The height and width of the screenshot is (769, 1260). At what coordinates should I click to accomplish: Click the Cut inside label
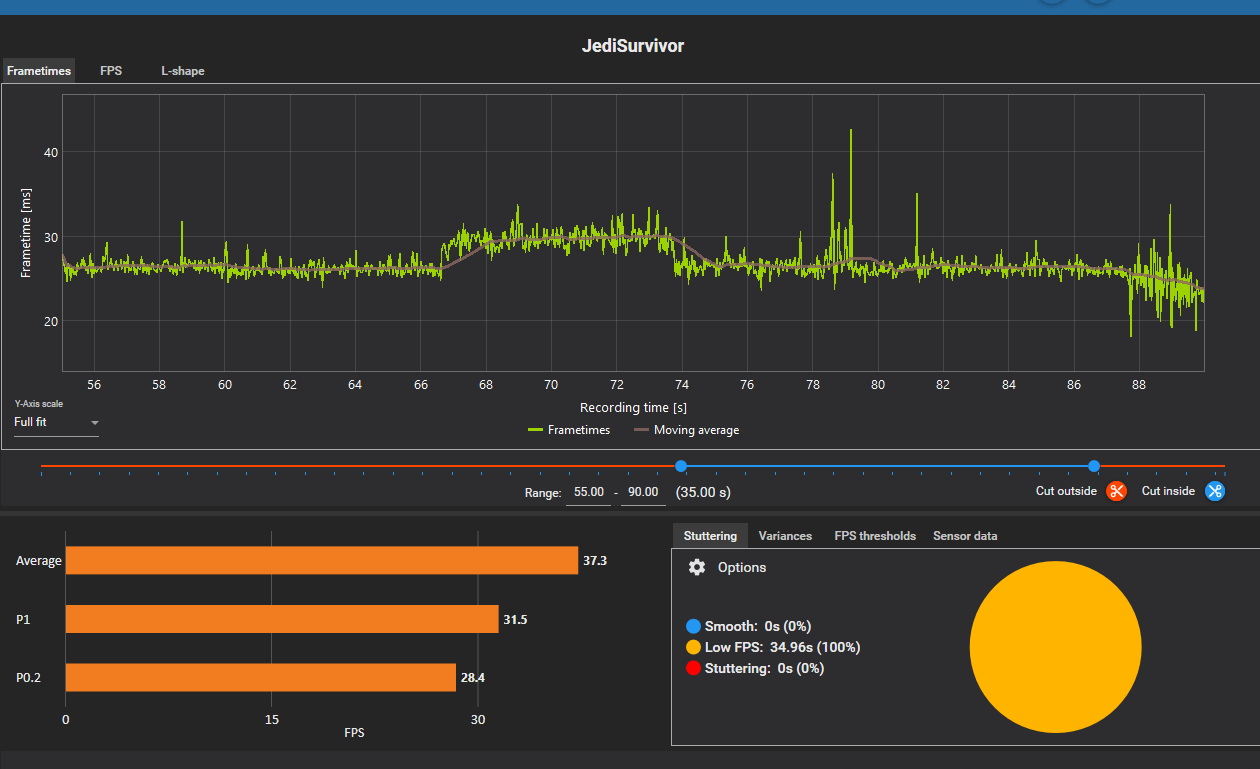point(1168,491)
